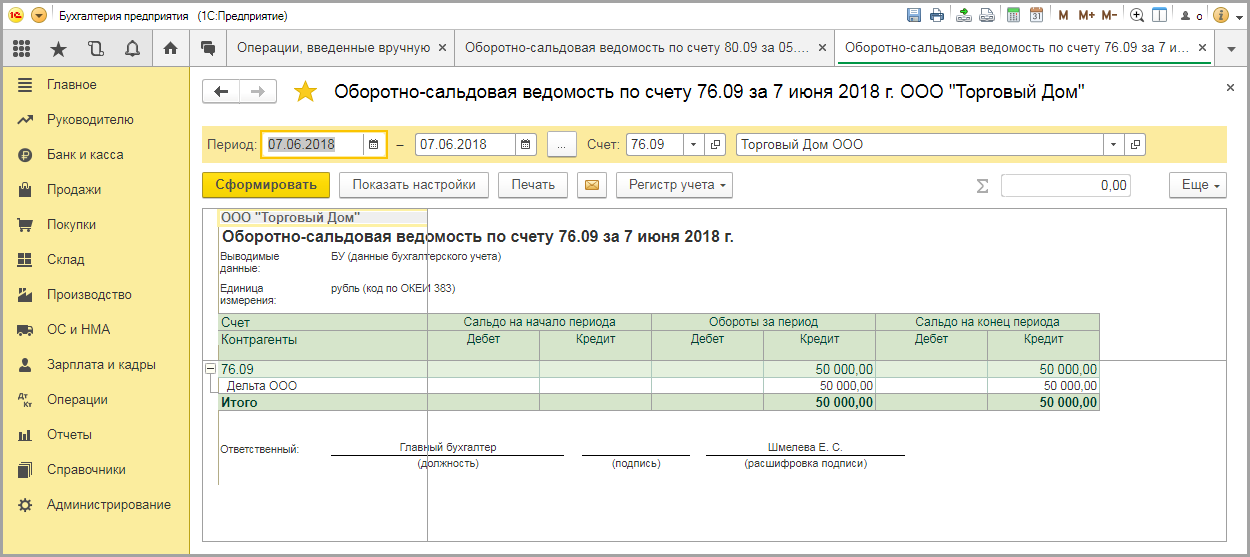Click the M+ add-to-memory button

tap(1085, 15)
